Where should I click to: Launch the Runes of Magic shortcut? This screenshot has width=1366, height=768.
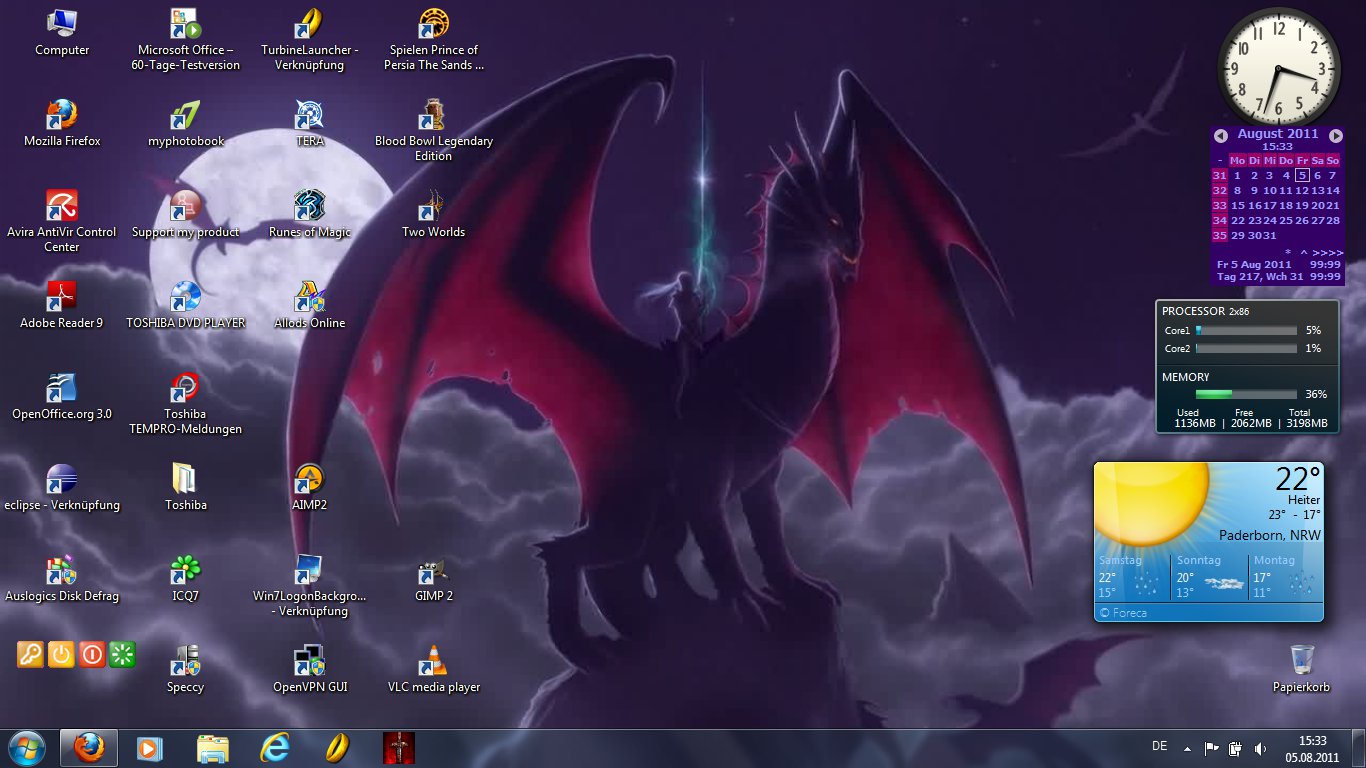(x=310, y=206)
